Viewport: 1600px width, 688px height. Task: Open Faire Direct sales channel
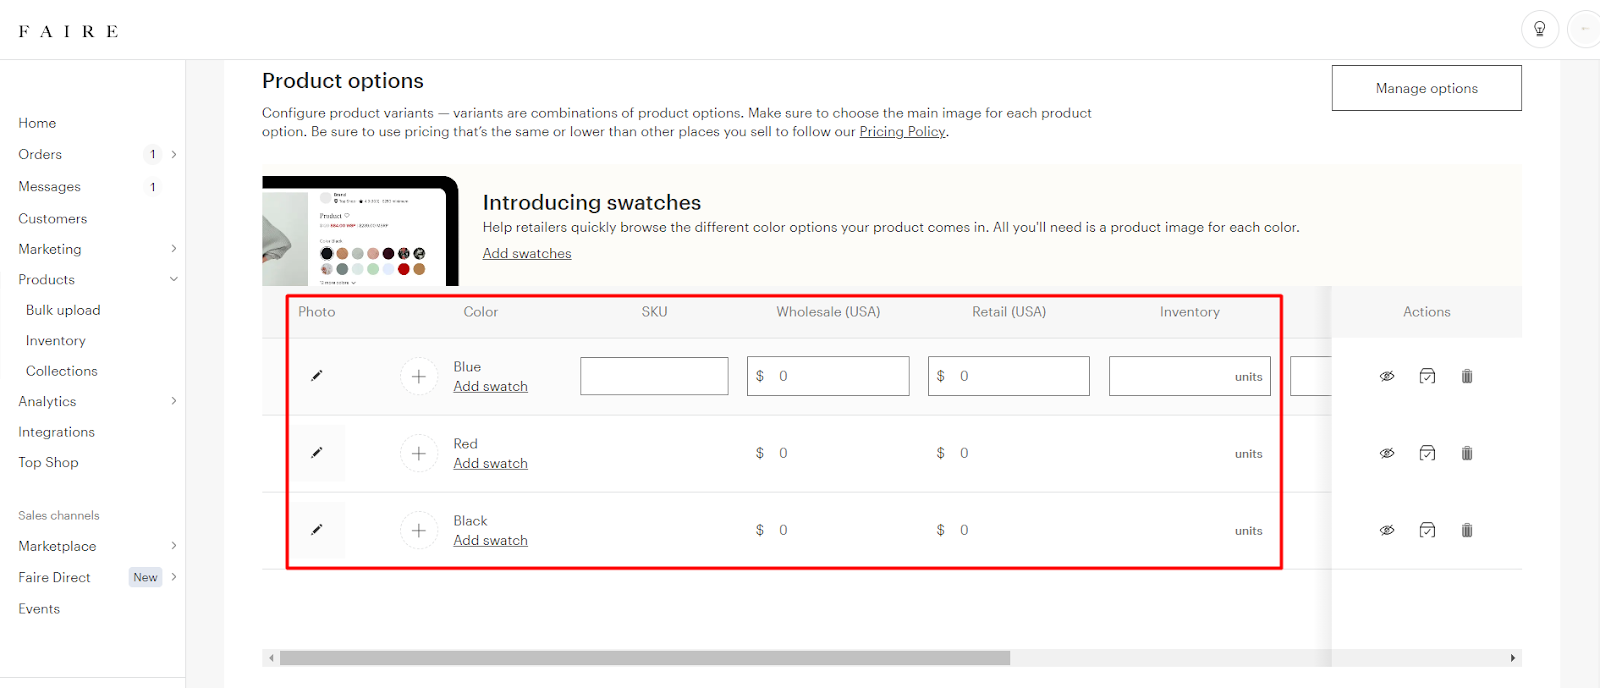[54, 577]
